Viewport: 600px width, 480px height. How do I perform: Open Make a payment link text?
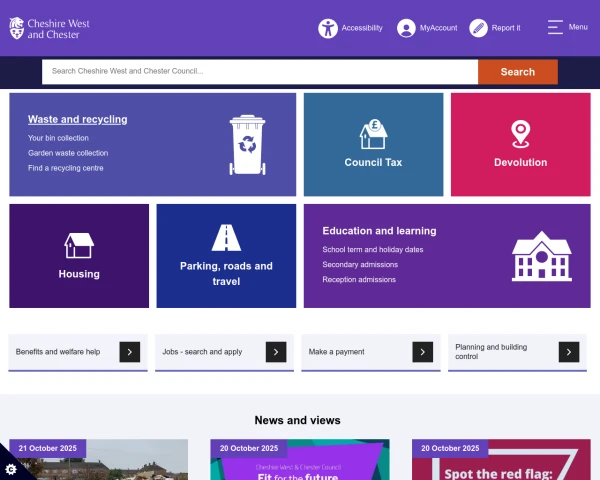click(x=336, y=352)
